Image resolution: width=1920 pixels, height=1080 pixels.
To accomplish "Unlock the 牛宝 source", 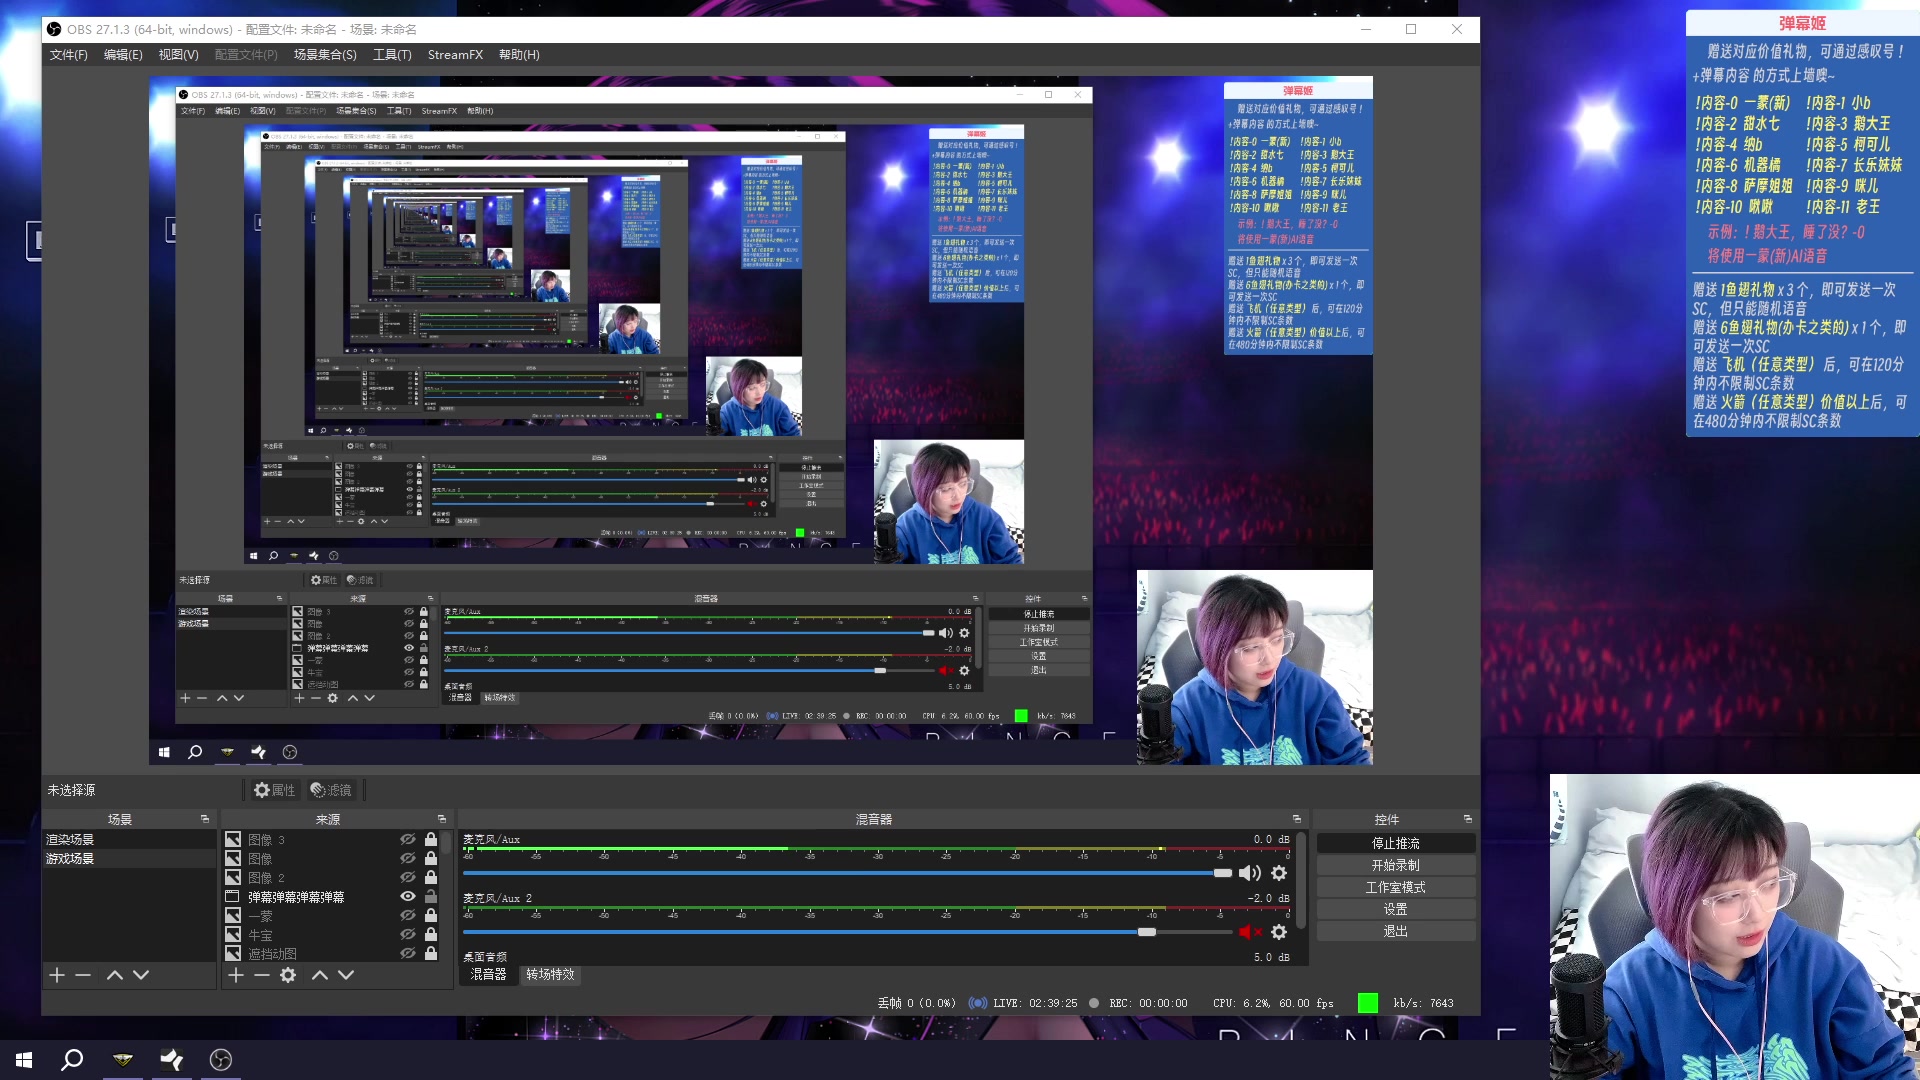I will click(x=431, y=935).
